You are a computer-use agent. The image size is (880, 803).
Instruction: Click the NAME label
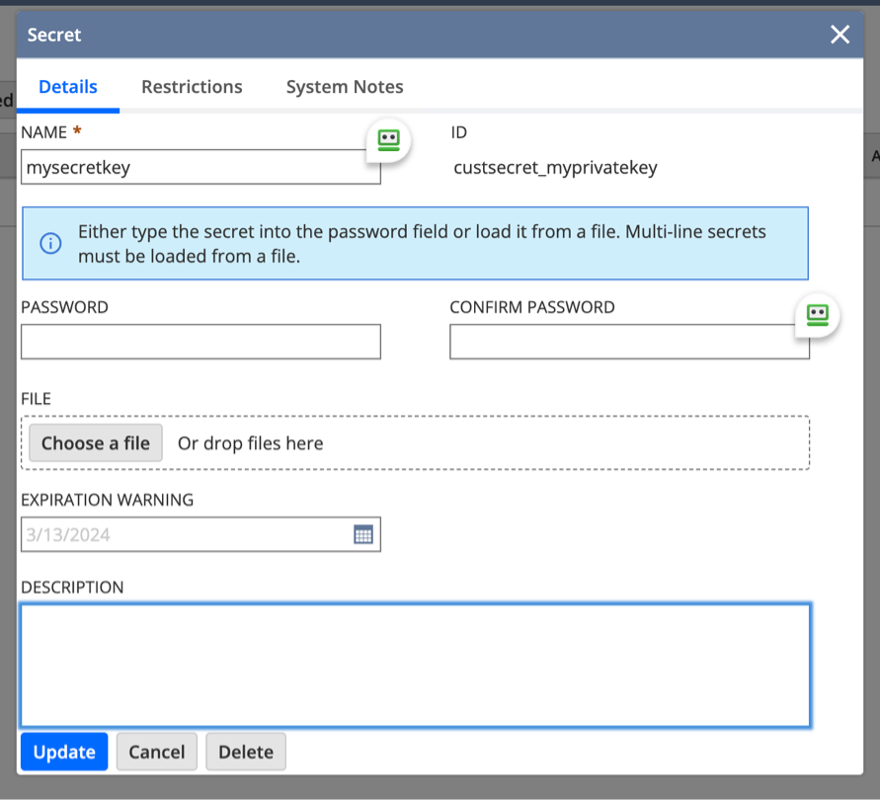(44, 132)
